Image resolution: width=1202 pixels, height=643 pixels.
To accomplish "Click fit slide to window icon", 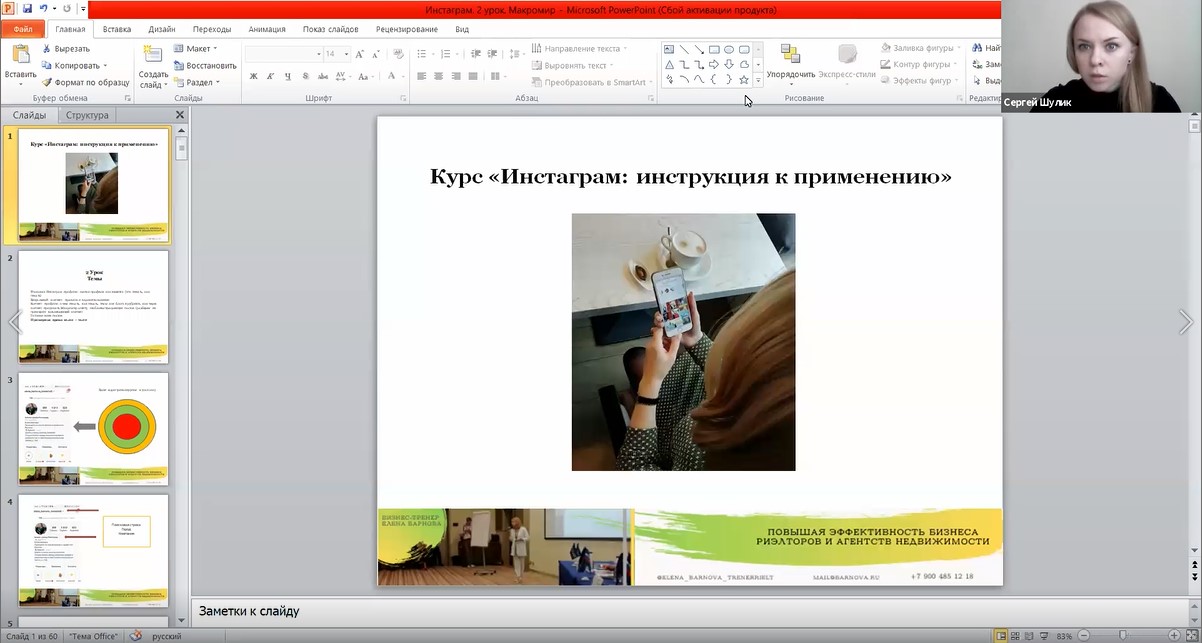I will click(1191, 636).
